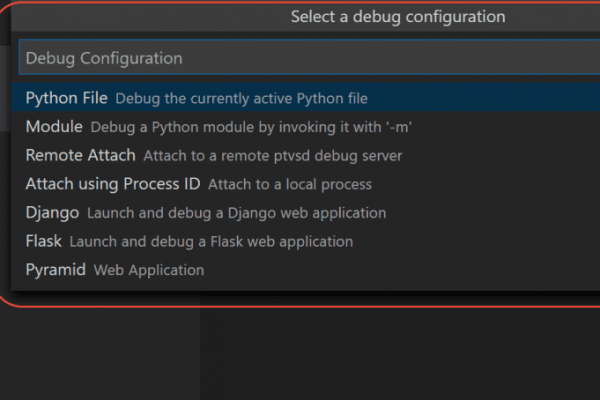Choose the Django configuration entry
Screen dimensions: 600x400
coord(305,213)
